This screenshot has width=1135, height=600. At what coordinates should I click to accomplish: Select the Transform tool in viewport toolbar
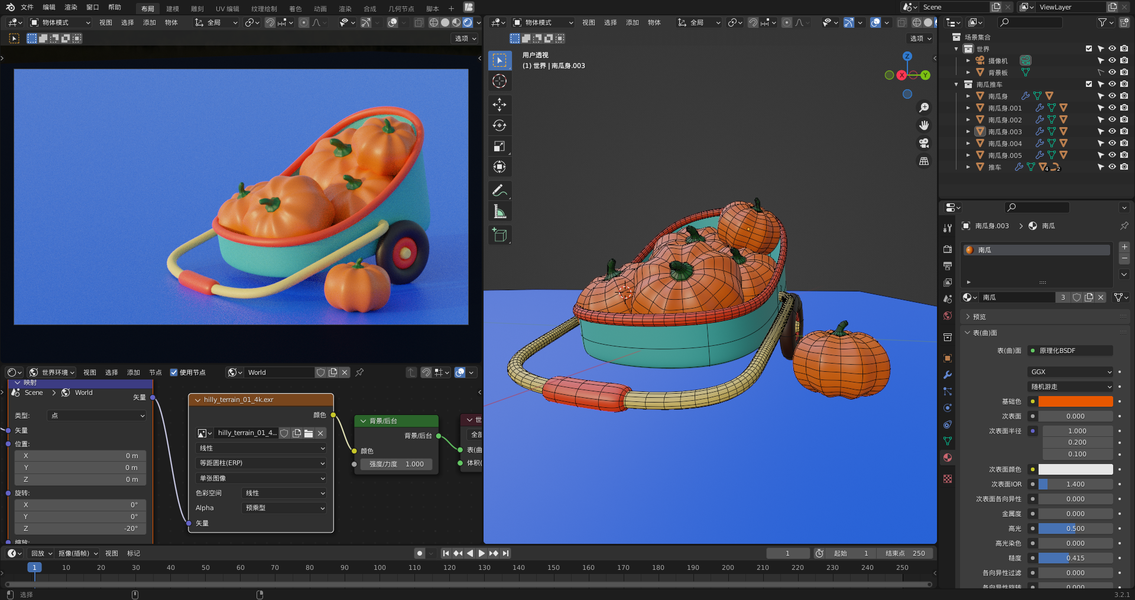499,167
